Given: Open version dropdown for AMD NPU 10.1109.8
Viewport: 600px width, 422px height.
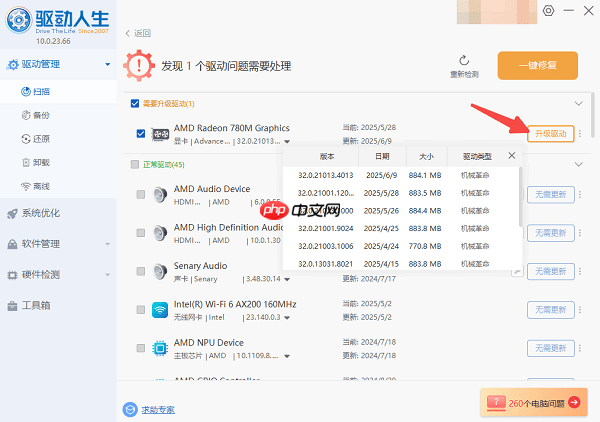Looking at the screenshot, I should pos(287,356).
